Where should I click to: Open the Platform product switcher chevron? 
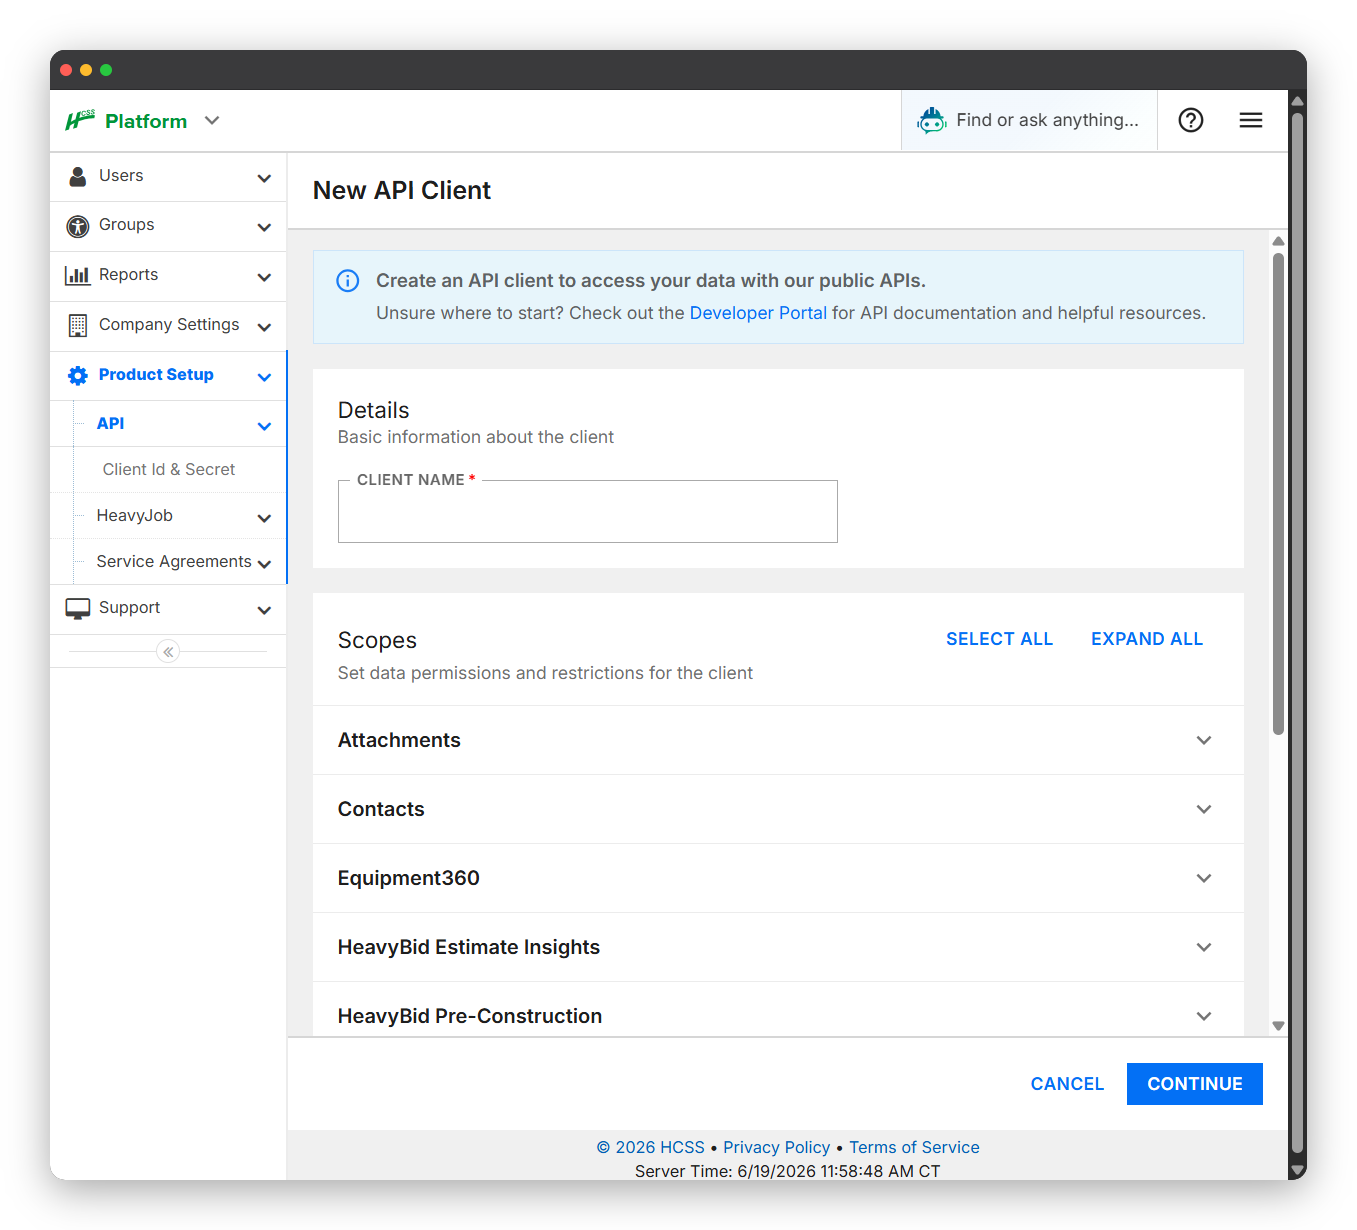(212, 120)
